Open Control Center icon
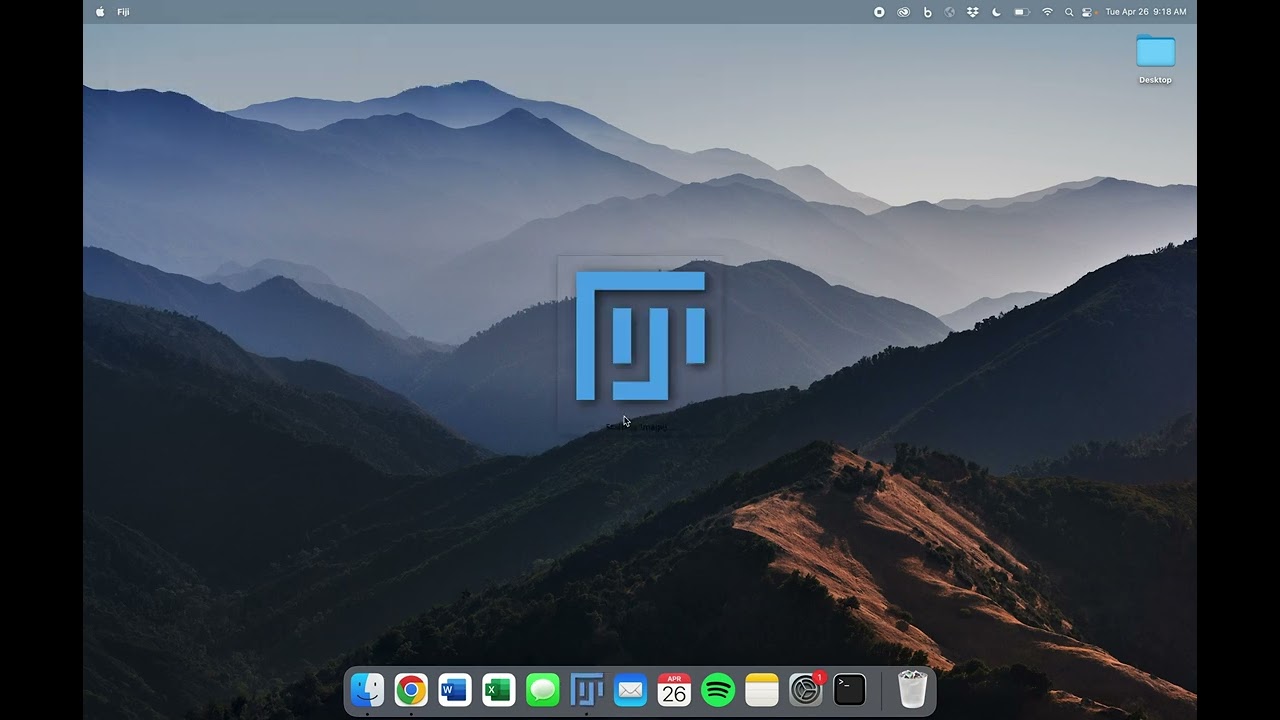 [x=1088, y=12]
